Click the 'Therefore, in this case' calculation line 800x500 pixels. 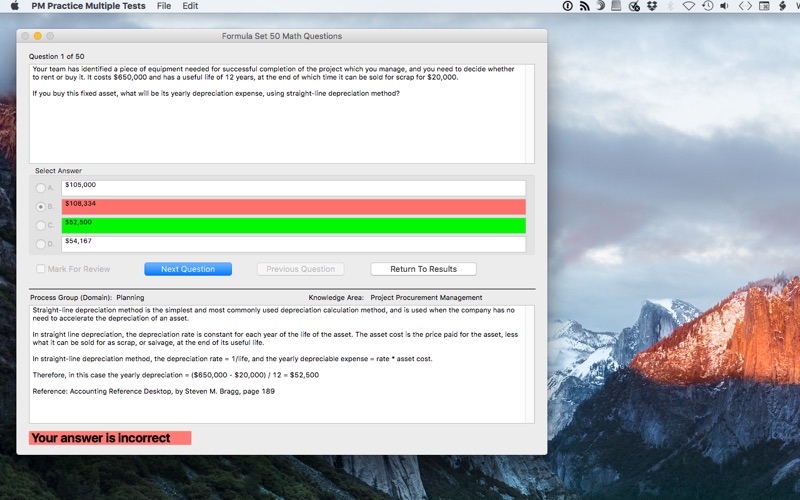(x=176, y=375)
